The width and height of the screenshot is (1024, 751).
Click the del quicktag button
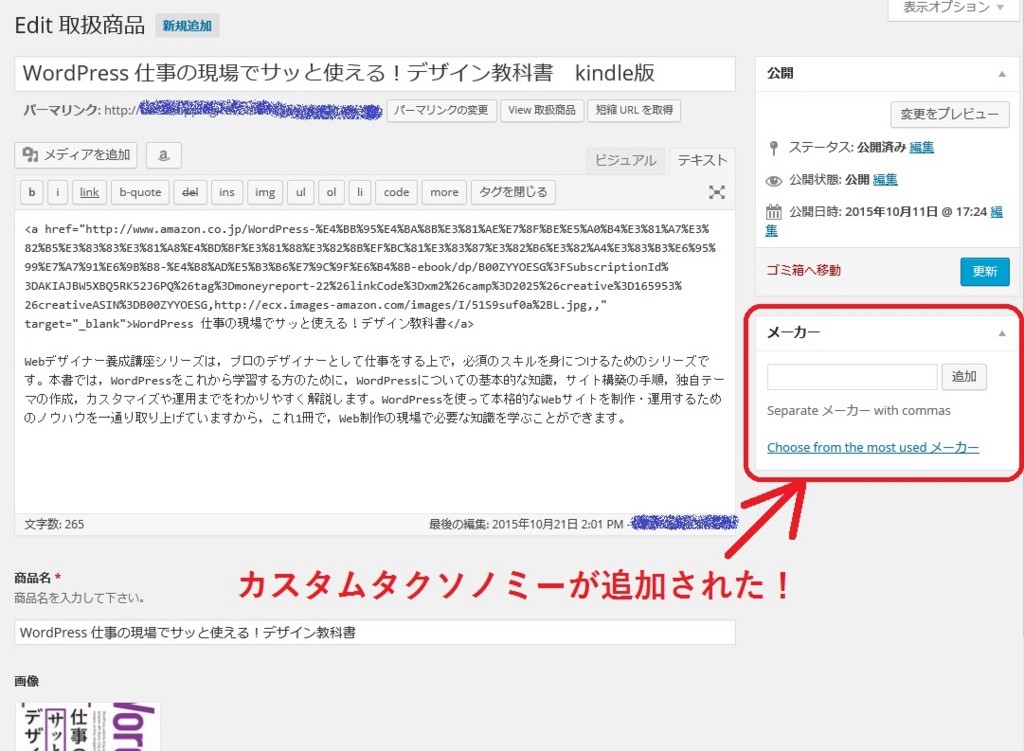190,192
